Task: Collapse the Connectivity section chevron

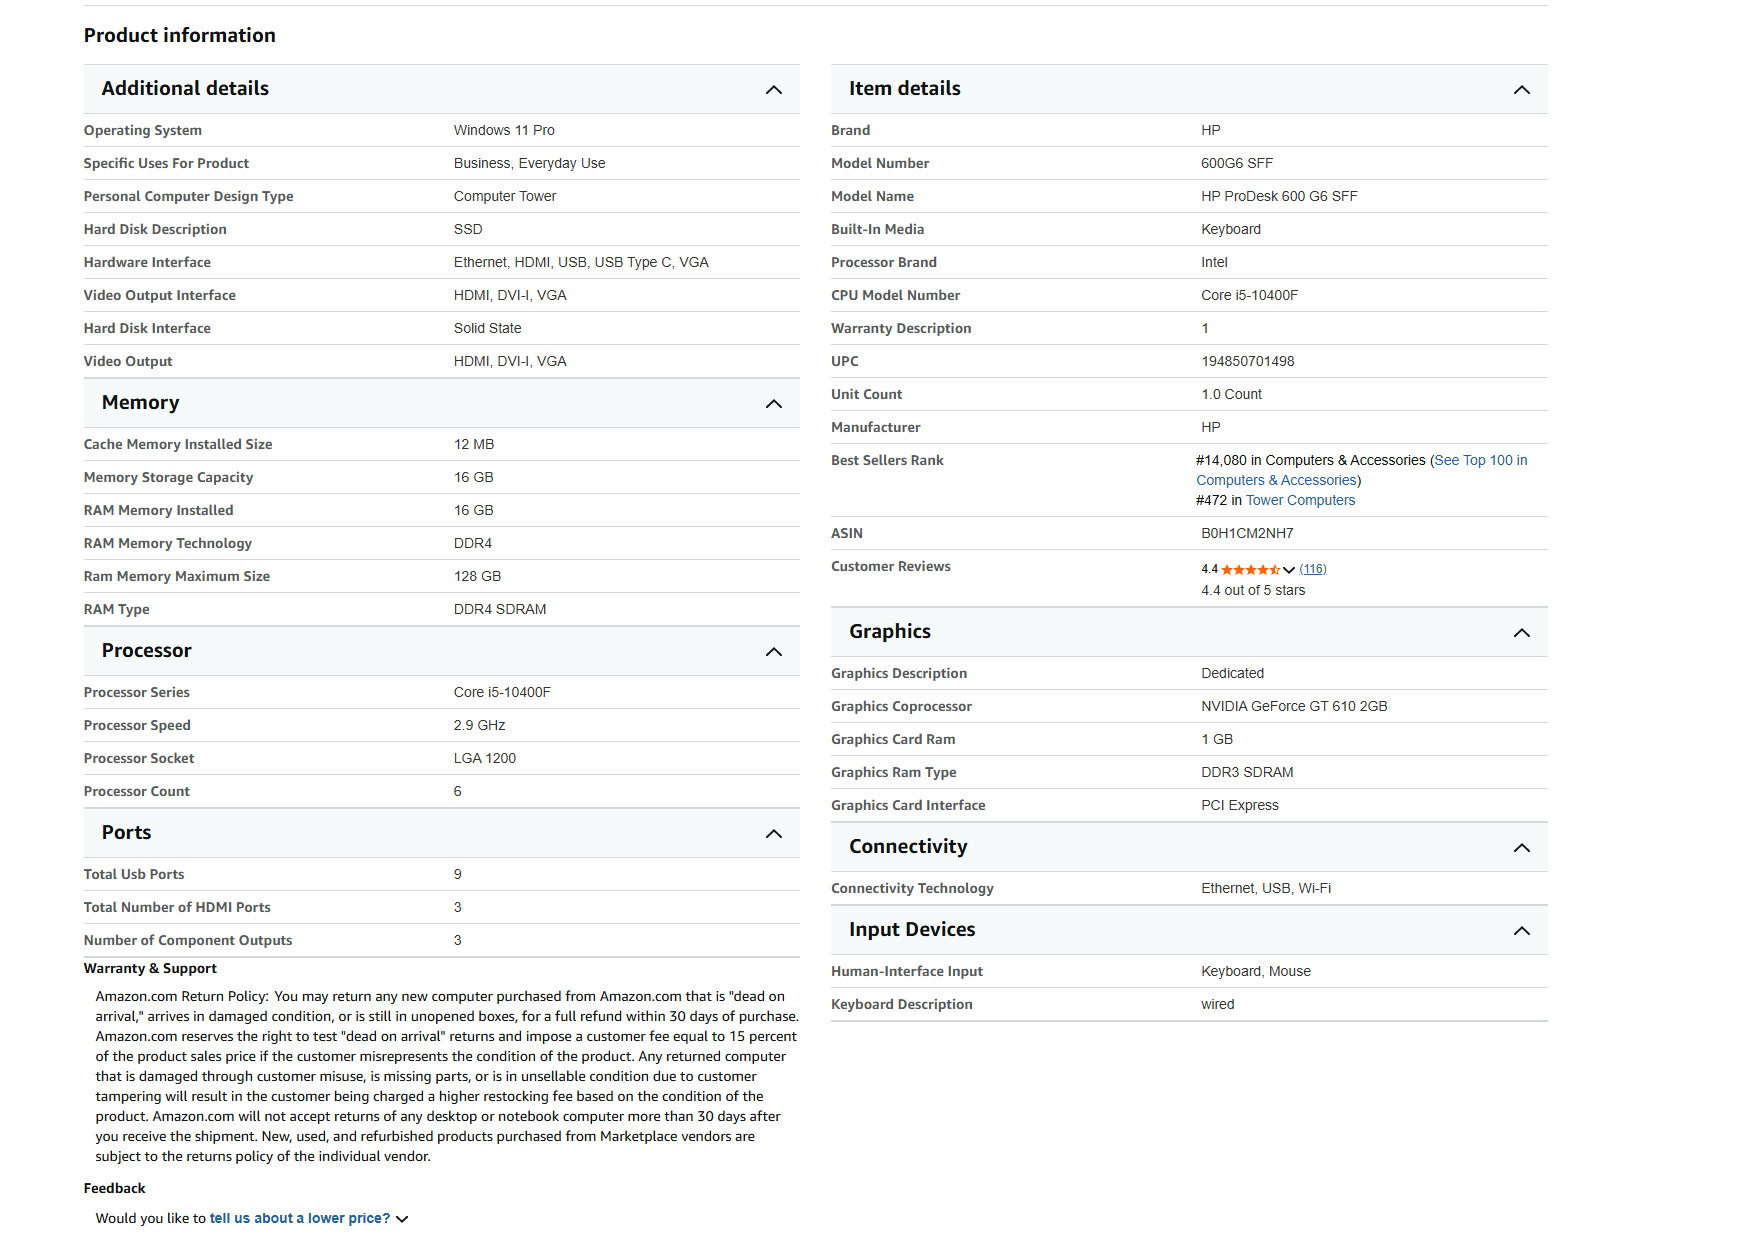Action: [x=1521, y=848]
